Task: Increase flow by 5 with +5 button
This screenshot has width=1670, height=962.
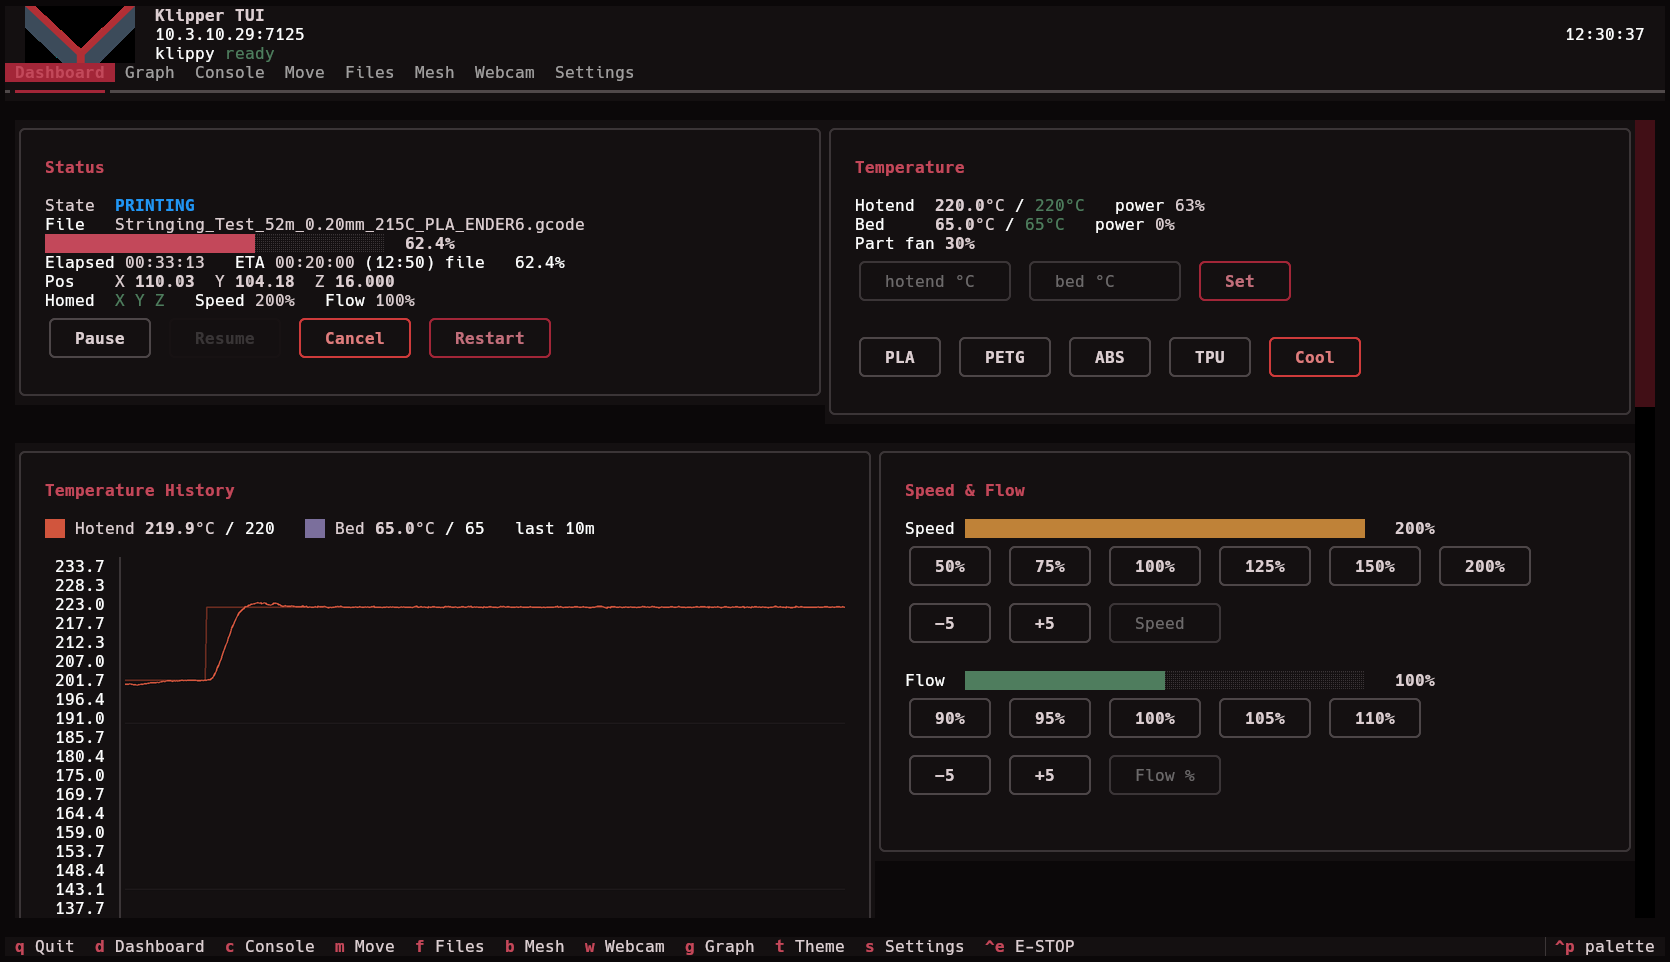Action: (1050, 775)
